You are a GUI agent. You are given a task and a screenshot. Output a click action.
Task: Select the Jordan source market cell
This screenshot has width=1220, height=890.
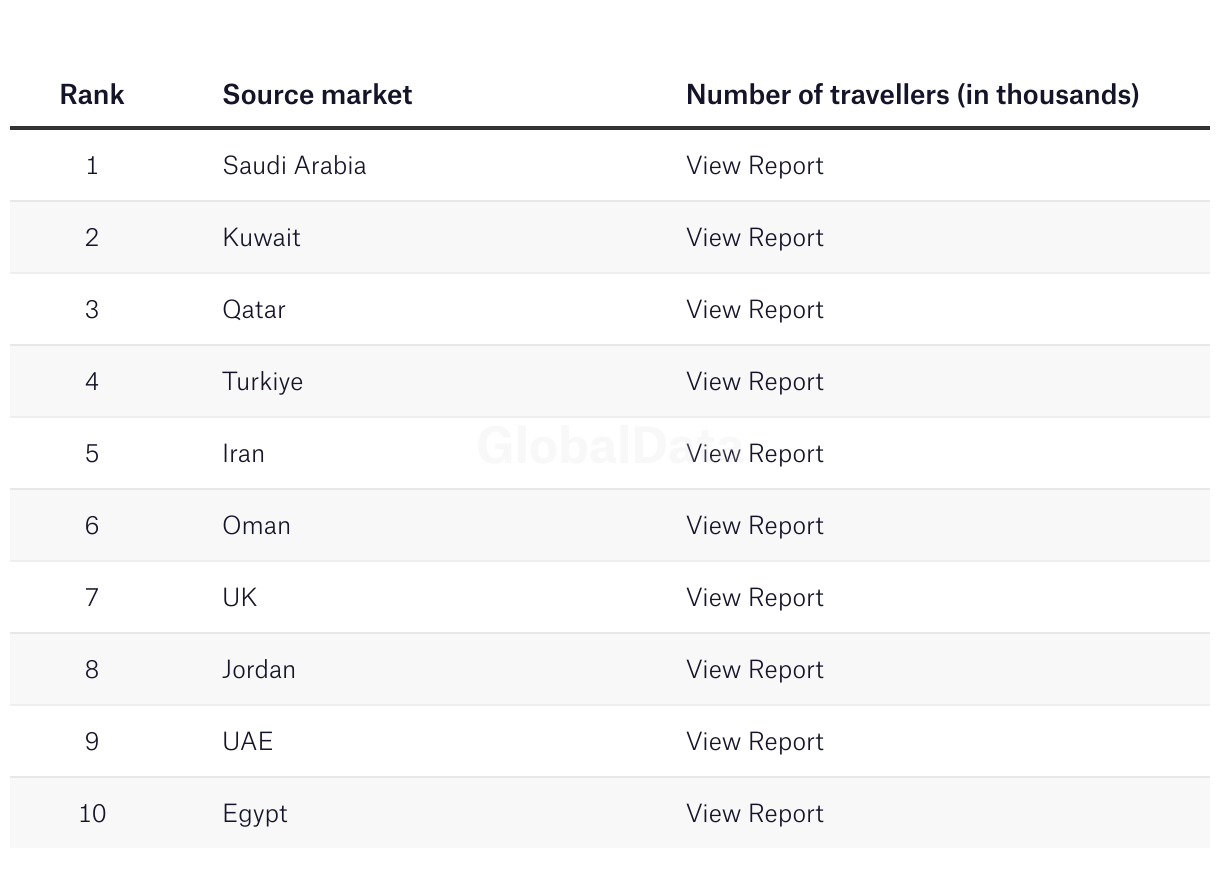[259, 670]
